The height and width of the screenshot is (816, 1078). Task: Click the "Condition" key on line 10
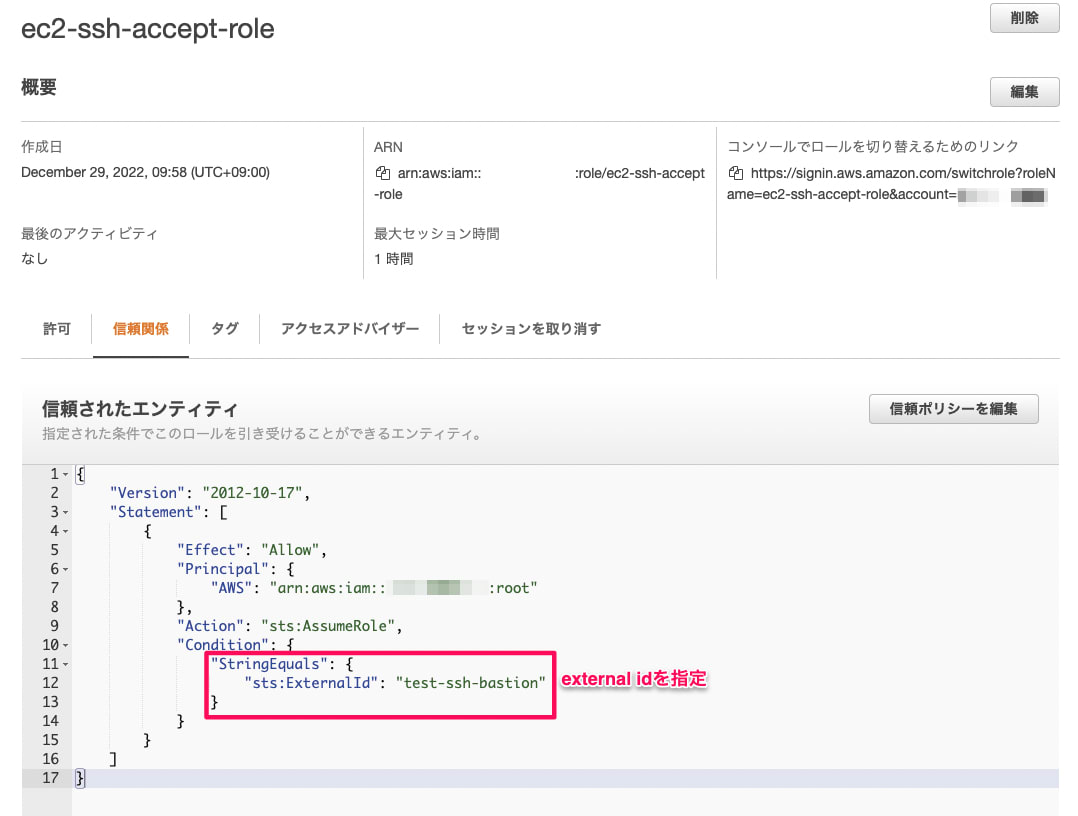coord(223,645)
